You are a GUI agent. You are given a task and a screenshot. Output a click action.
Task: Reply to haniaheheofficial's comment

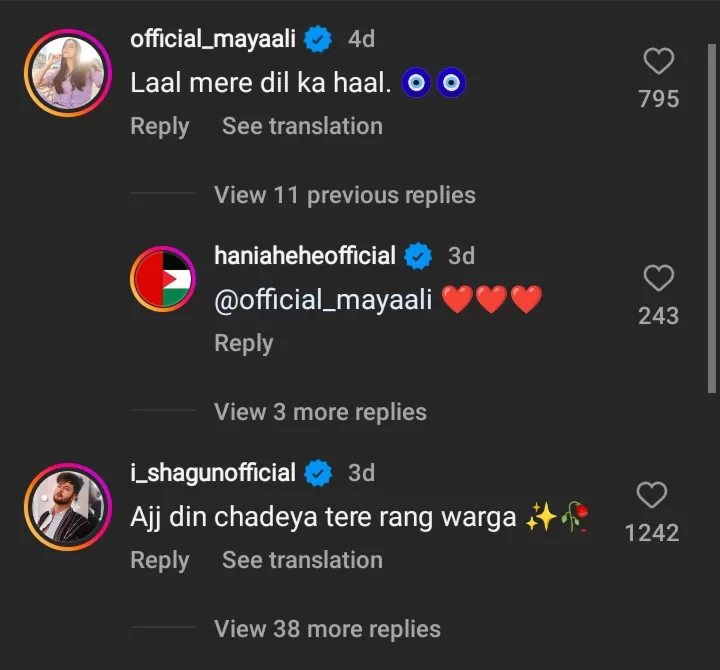pyautogui.click(x=243, y=344)
